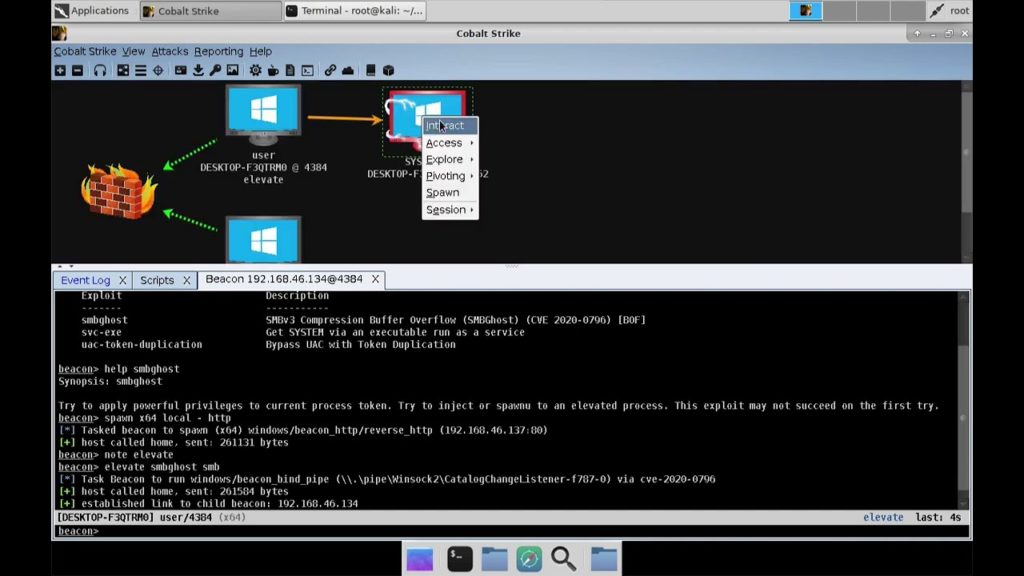1024x576 pixels.
Task: Select the Beacon 192.168.46.134@4384 tab
Action: (284, 279)
